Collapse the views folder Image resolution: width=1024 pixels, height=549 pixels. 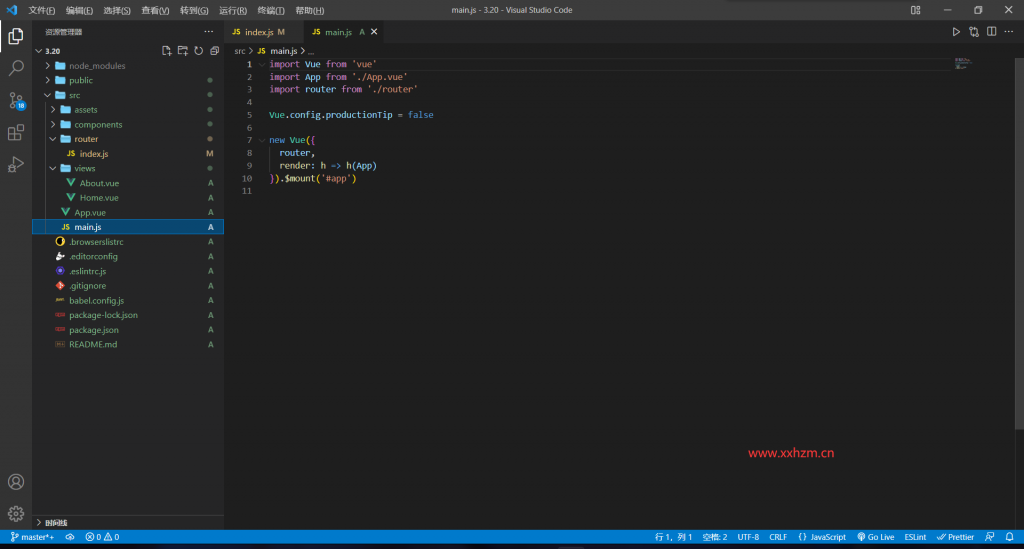(x=85, y=168)
